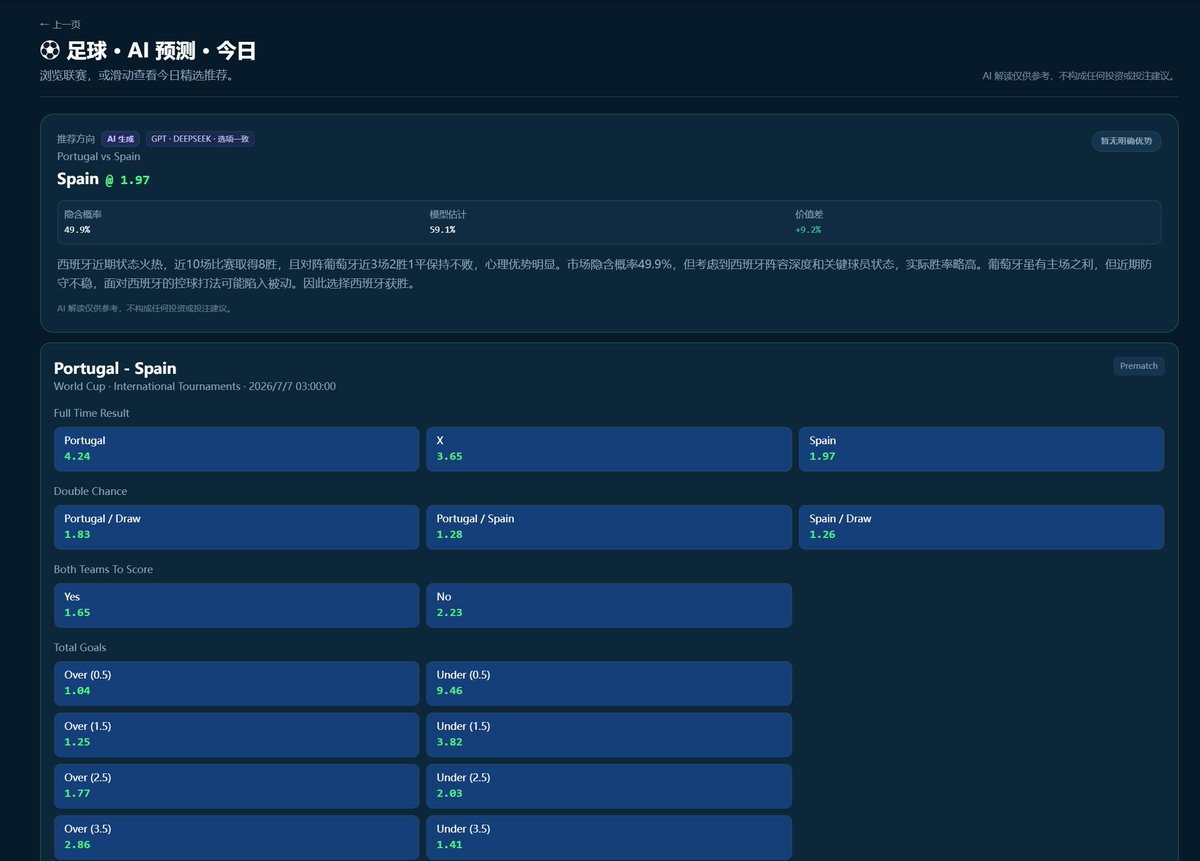
Task: Click the Portugal - Spain match title
Action: point(115,368)
